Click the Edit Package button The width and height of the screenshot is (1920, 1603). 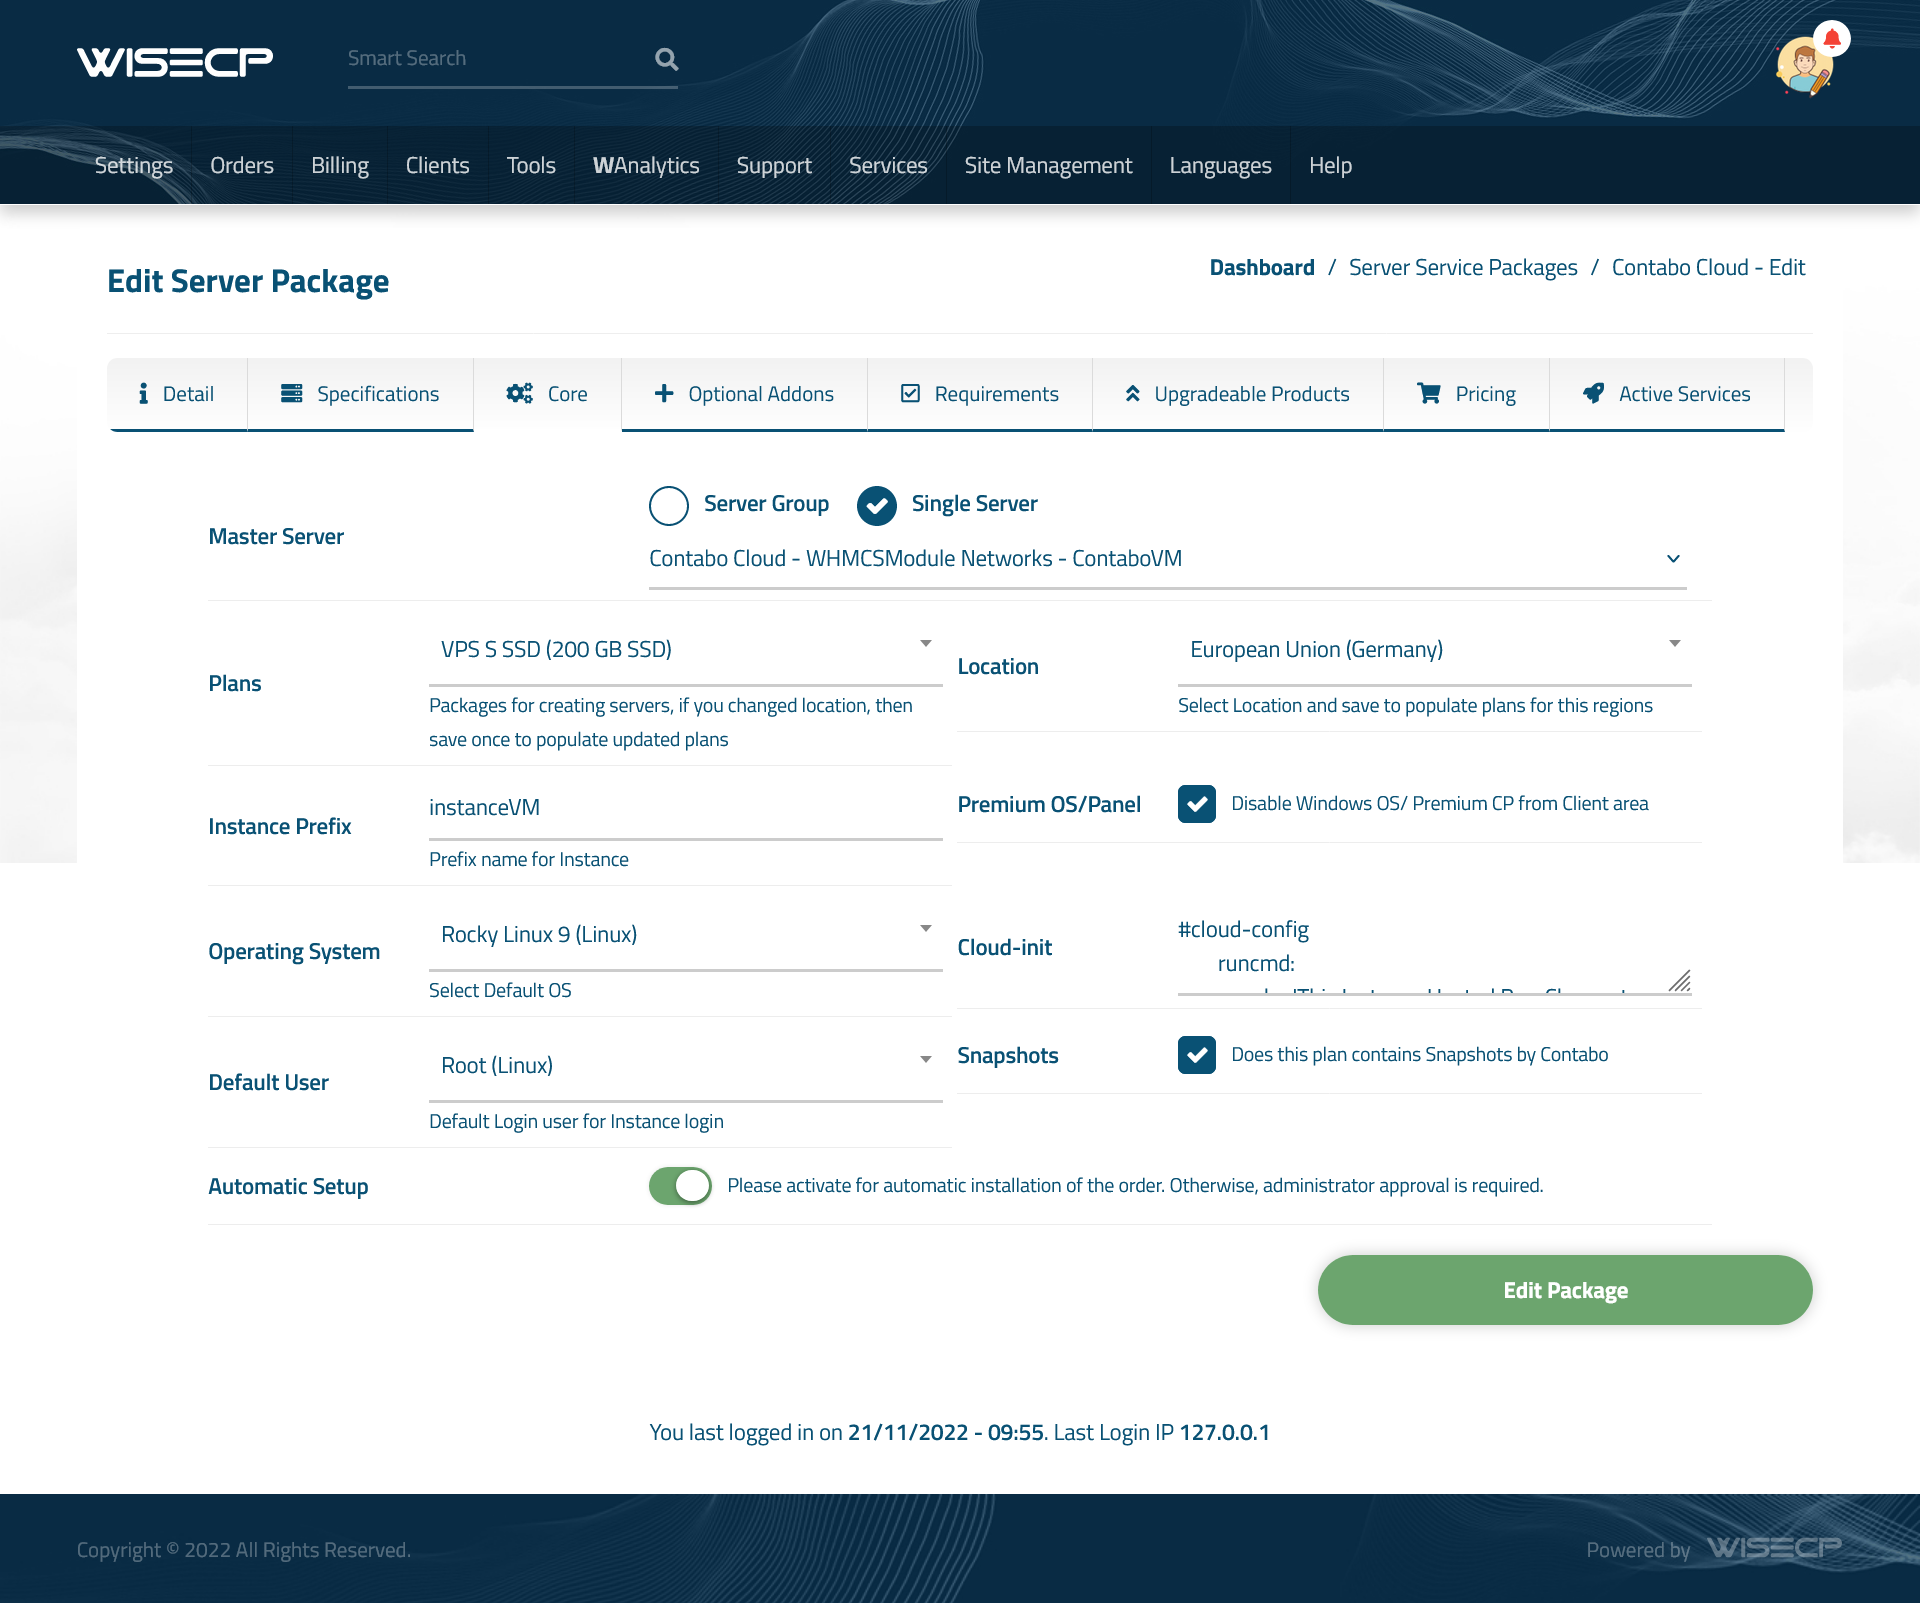[1564, 1289]
